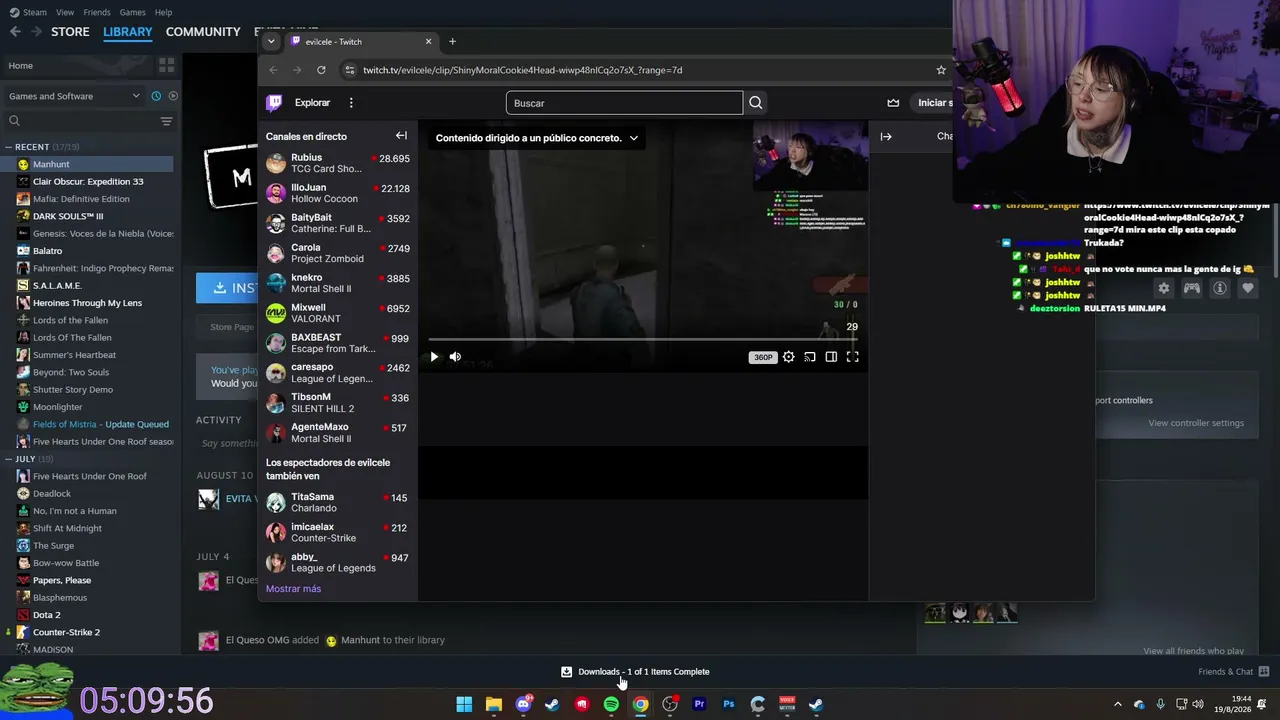
Task: Toggle theatre mode on the Twitch player
Action: [831, 357]
